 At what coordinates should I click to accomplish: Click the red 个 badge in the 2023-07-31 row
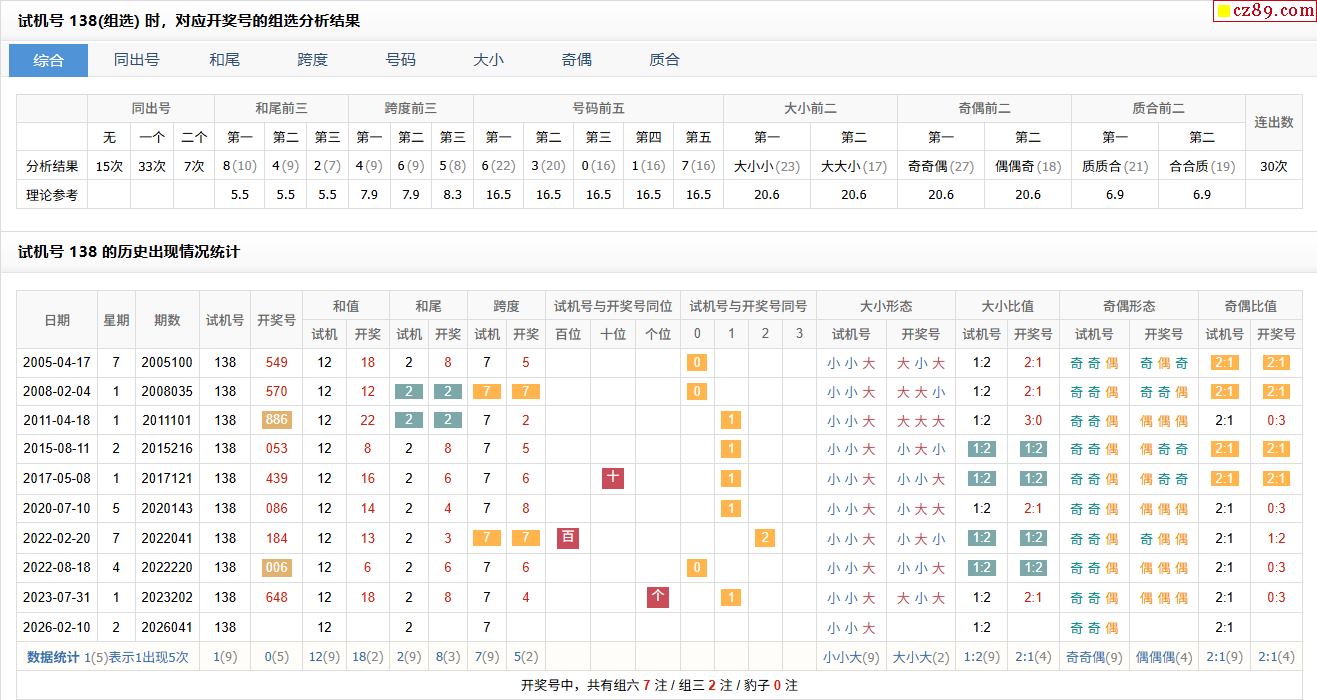pos(658,598)
